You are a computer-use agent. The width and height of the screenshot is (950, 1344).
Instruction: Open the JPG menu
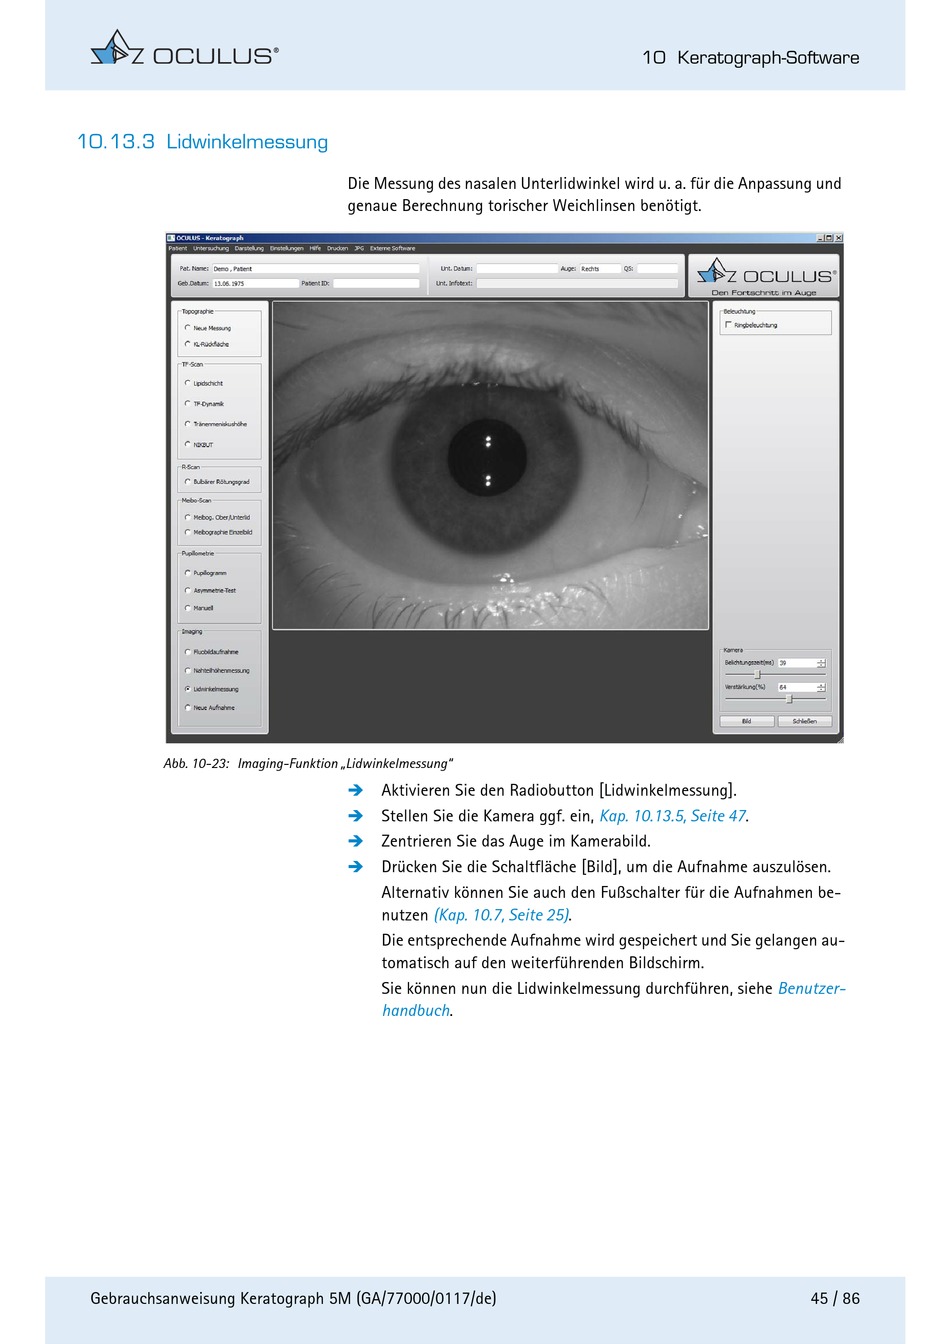(x=359, y=248)
